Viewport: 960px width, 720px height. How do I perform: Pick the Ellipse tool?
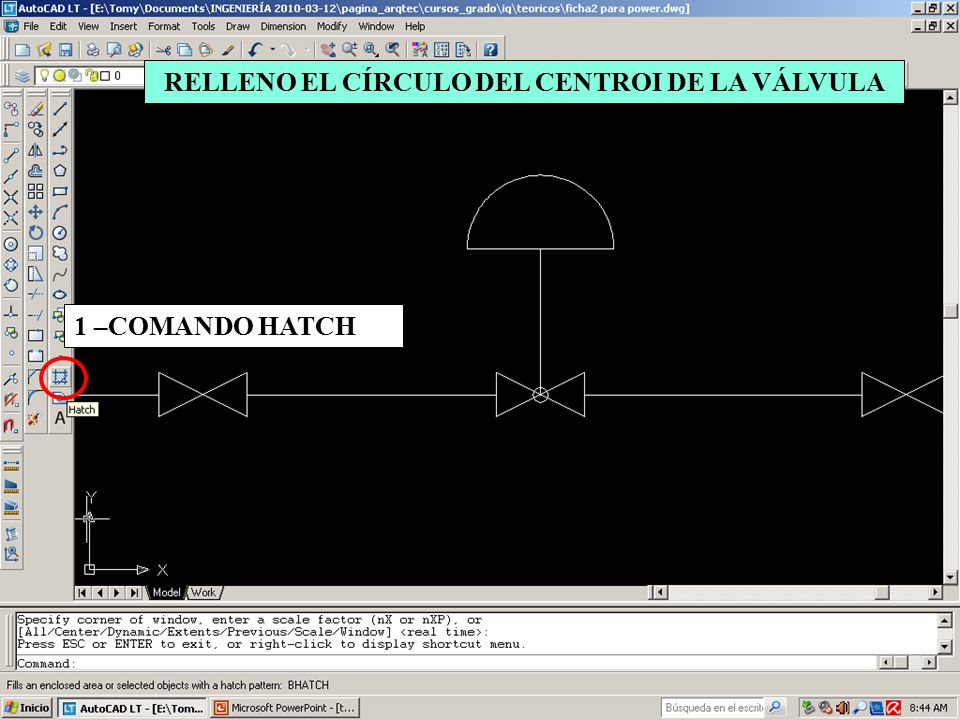pos(60,294)
